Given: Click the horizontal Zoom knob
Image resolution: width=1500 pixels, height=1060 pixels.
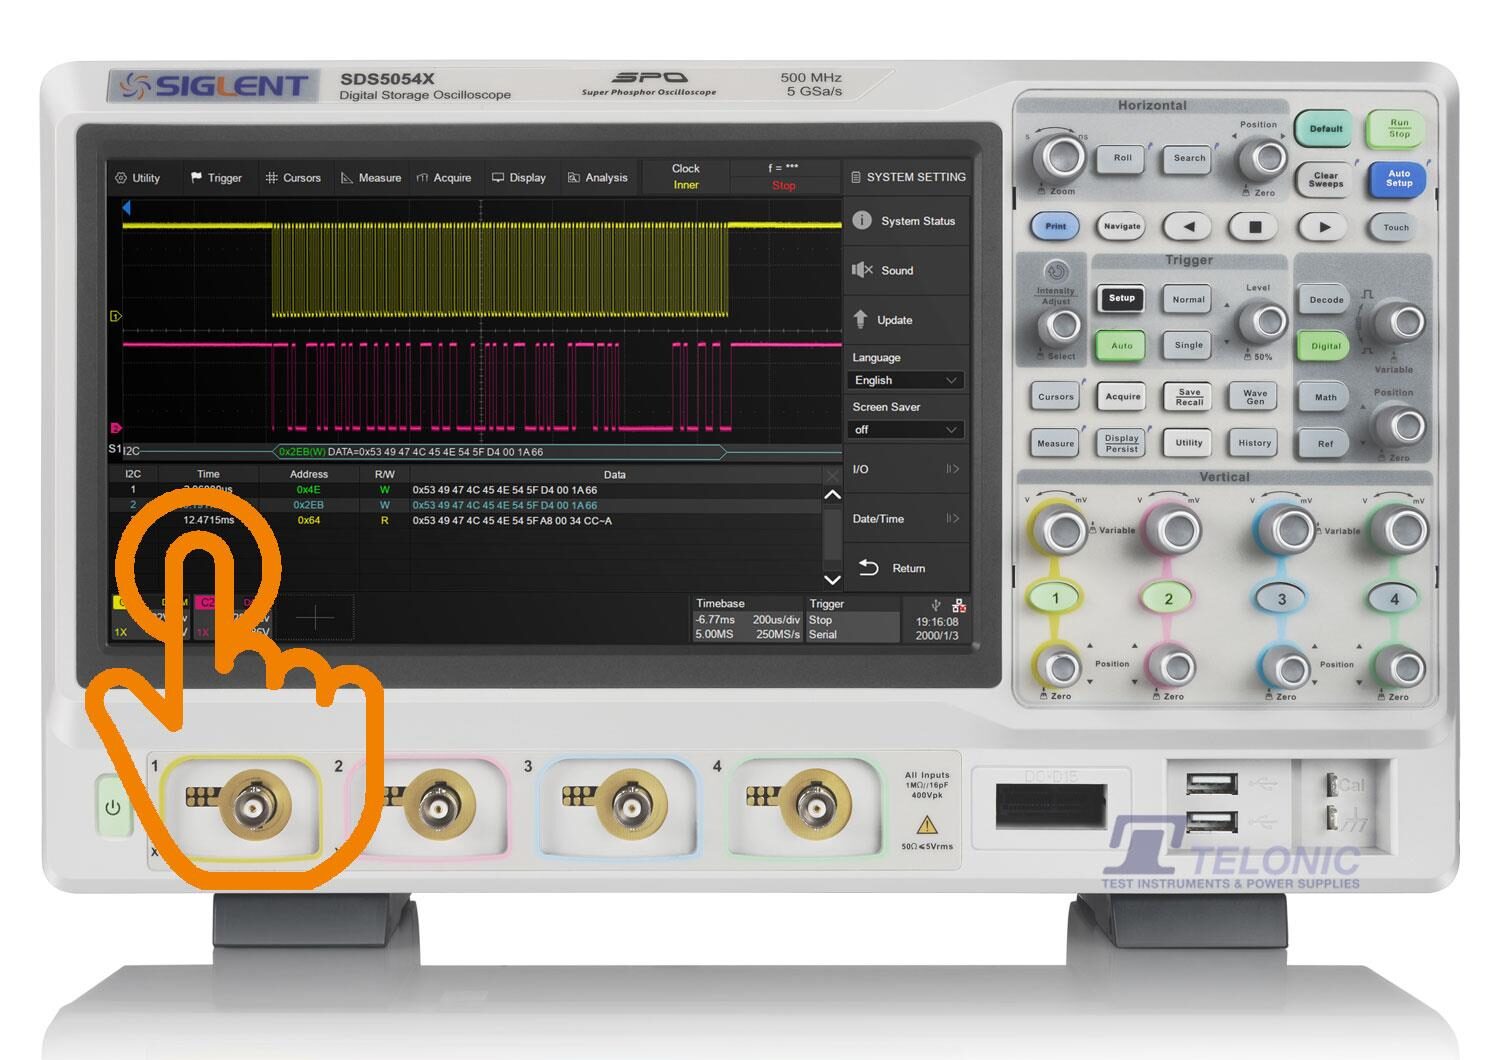Looking at the screenshot, I should pyautogui.click(x=1062, y=157).
